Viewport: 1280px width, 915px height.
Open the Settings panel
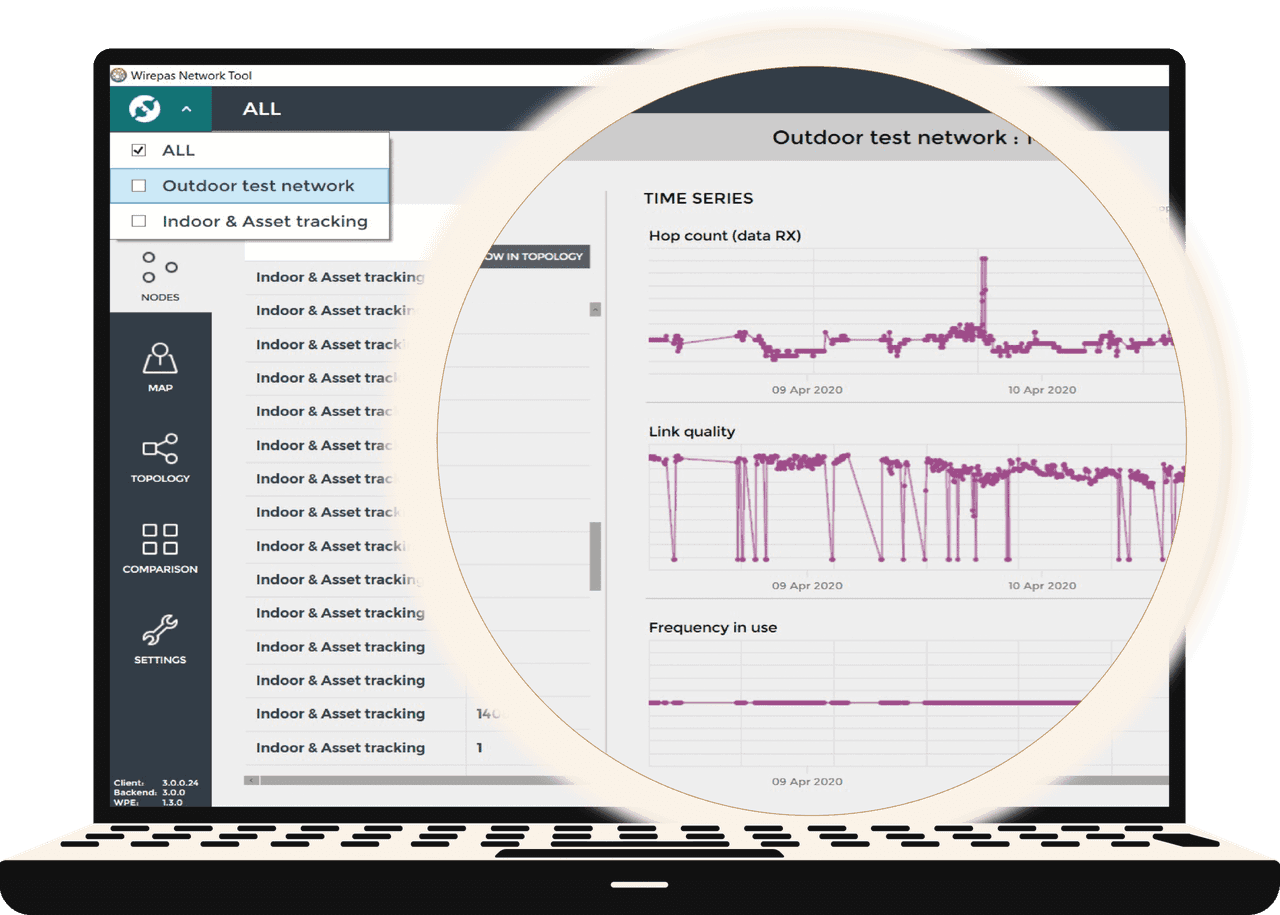tap(160, 640)
